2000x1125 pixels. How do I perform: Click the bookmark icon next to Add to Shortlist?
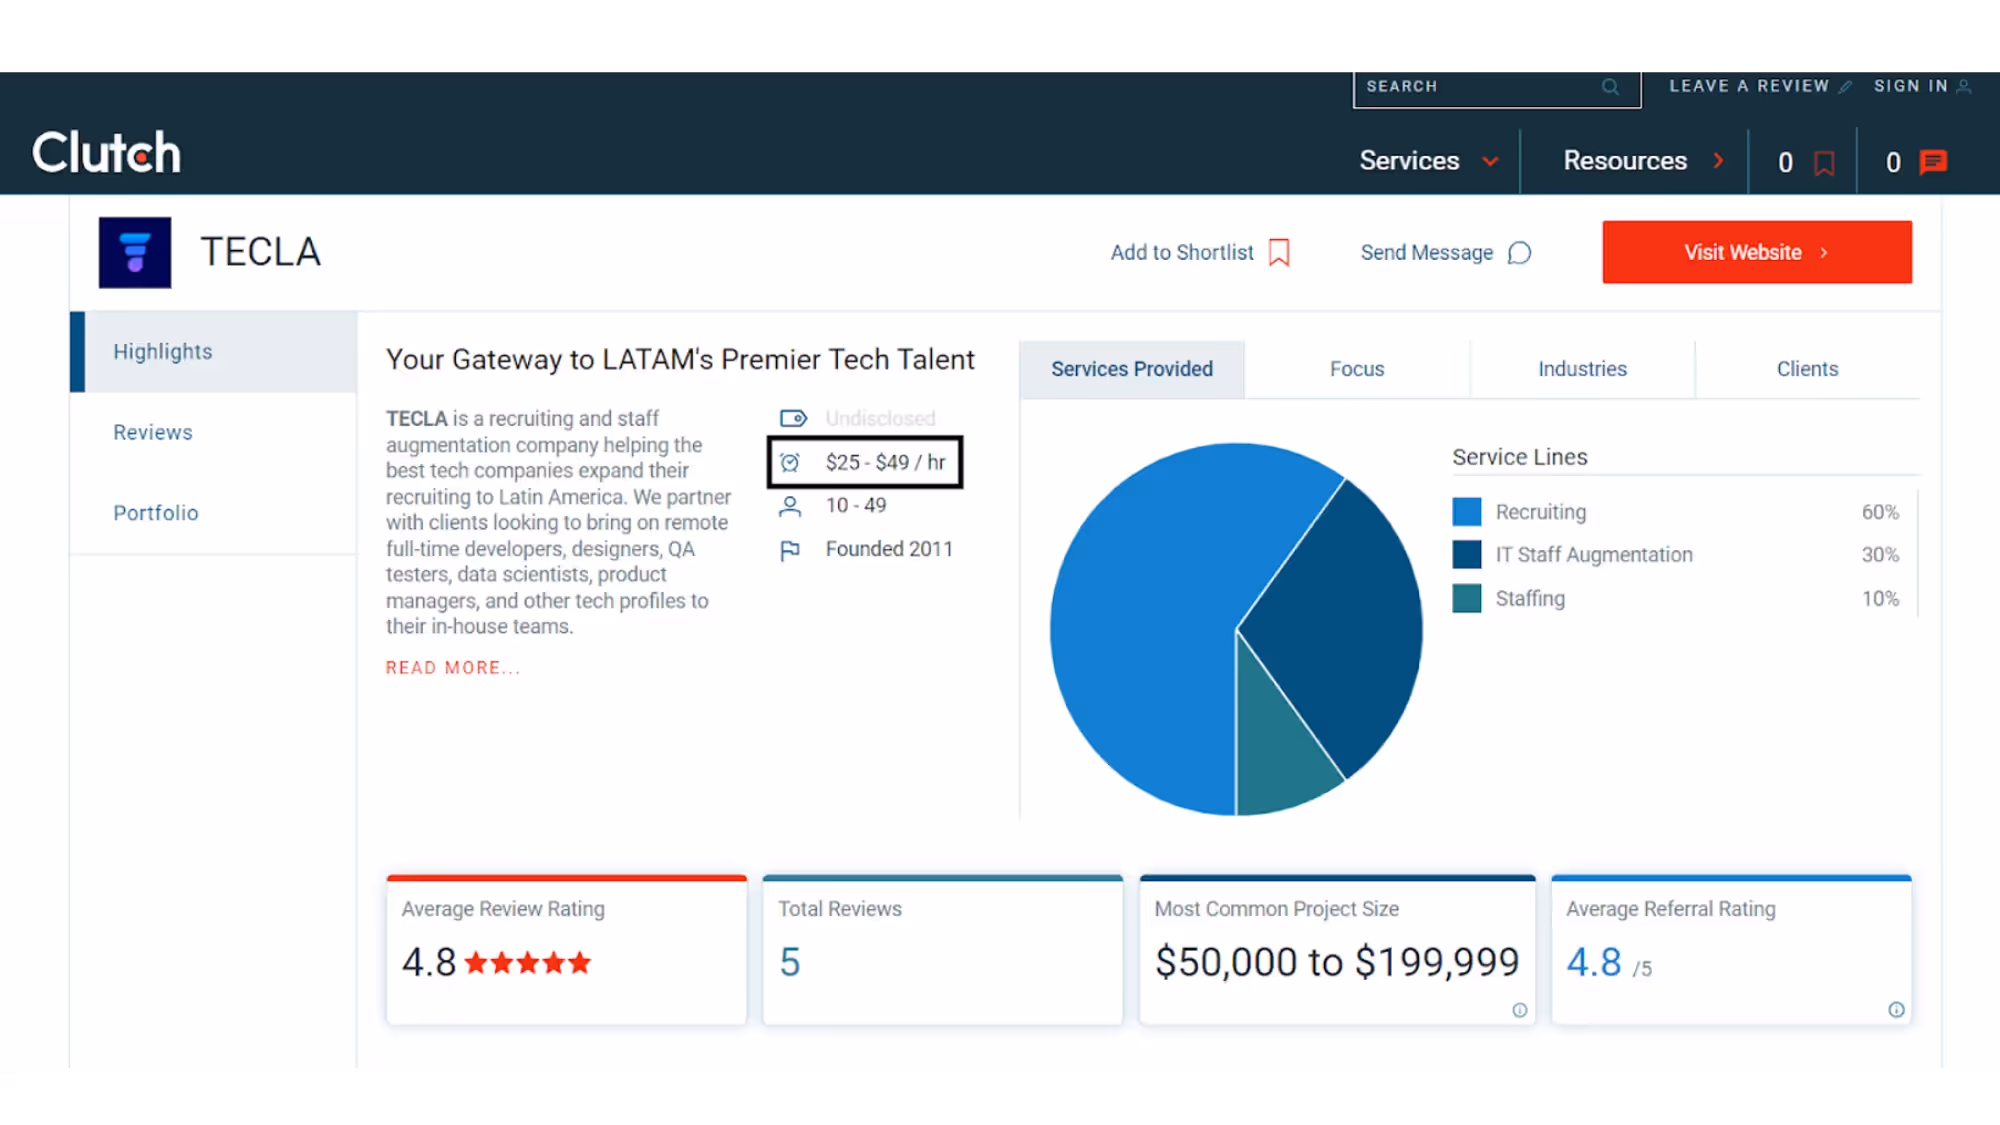tap(1279, 253)
